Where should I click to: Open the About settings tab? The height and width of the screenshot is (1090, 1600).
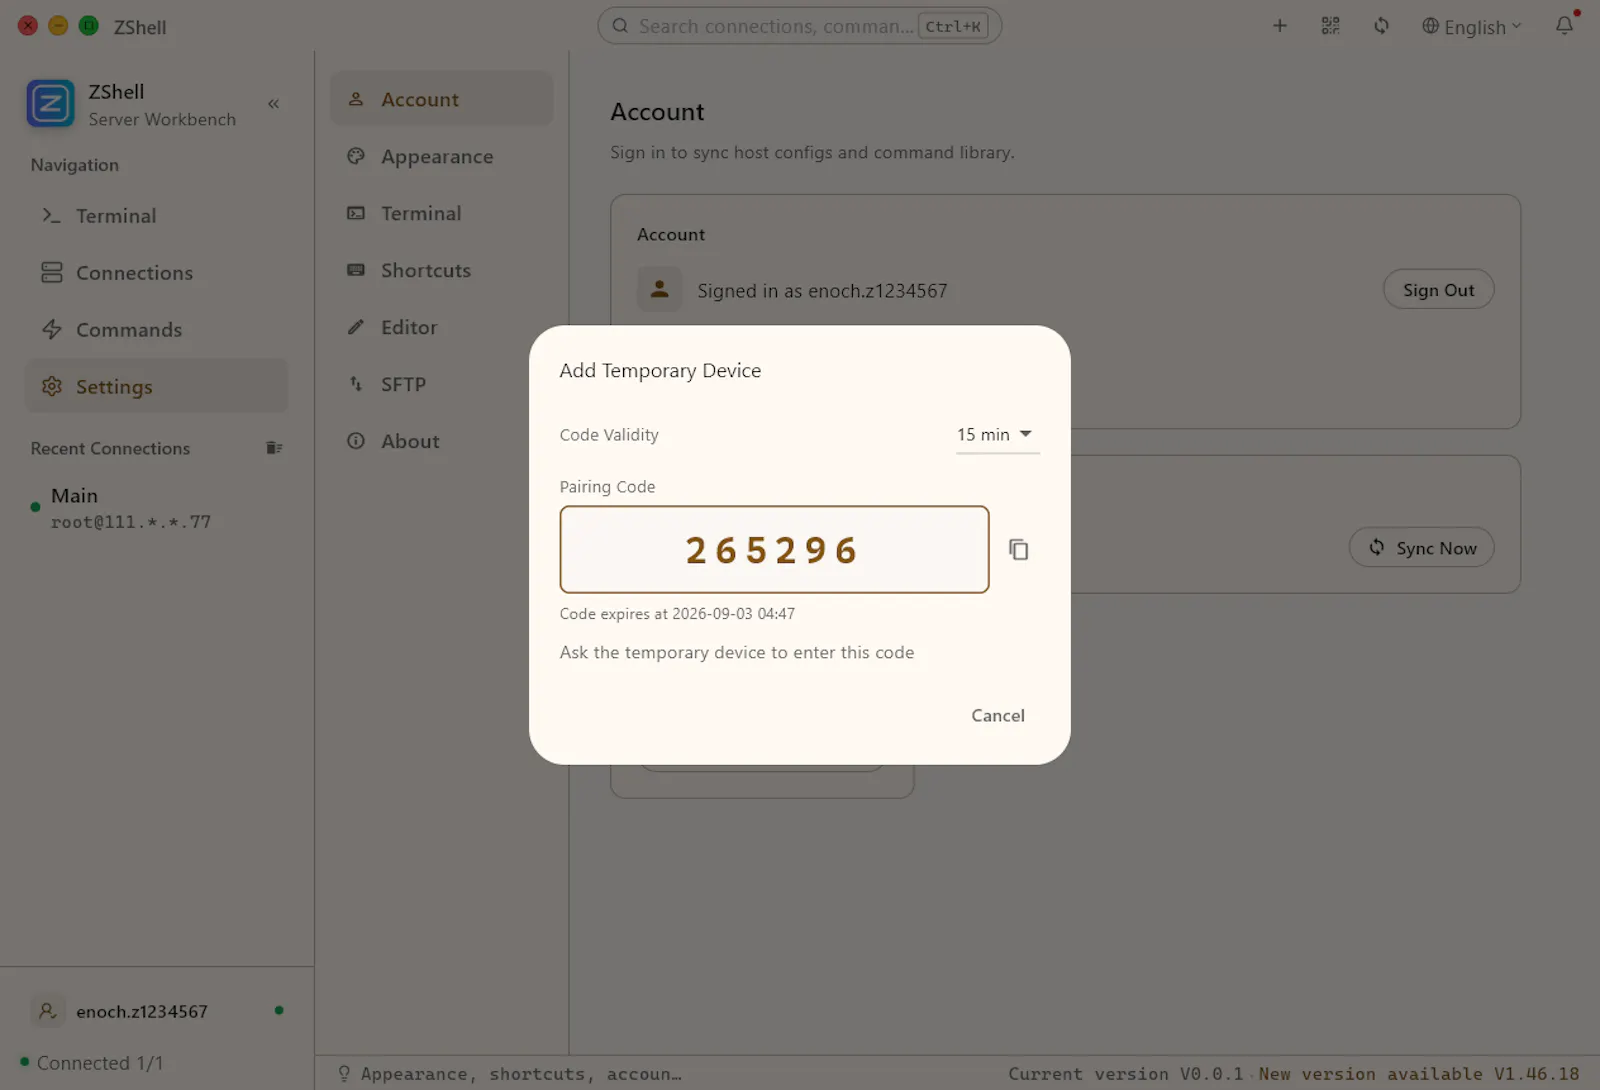(441, 441)
